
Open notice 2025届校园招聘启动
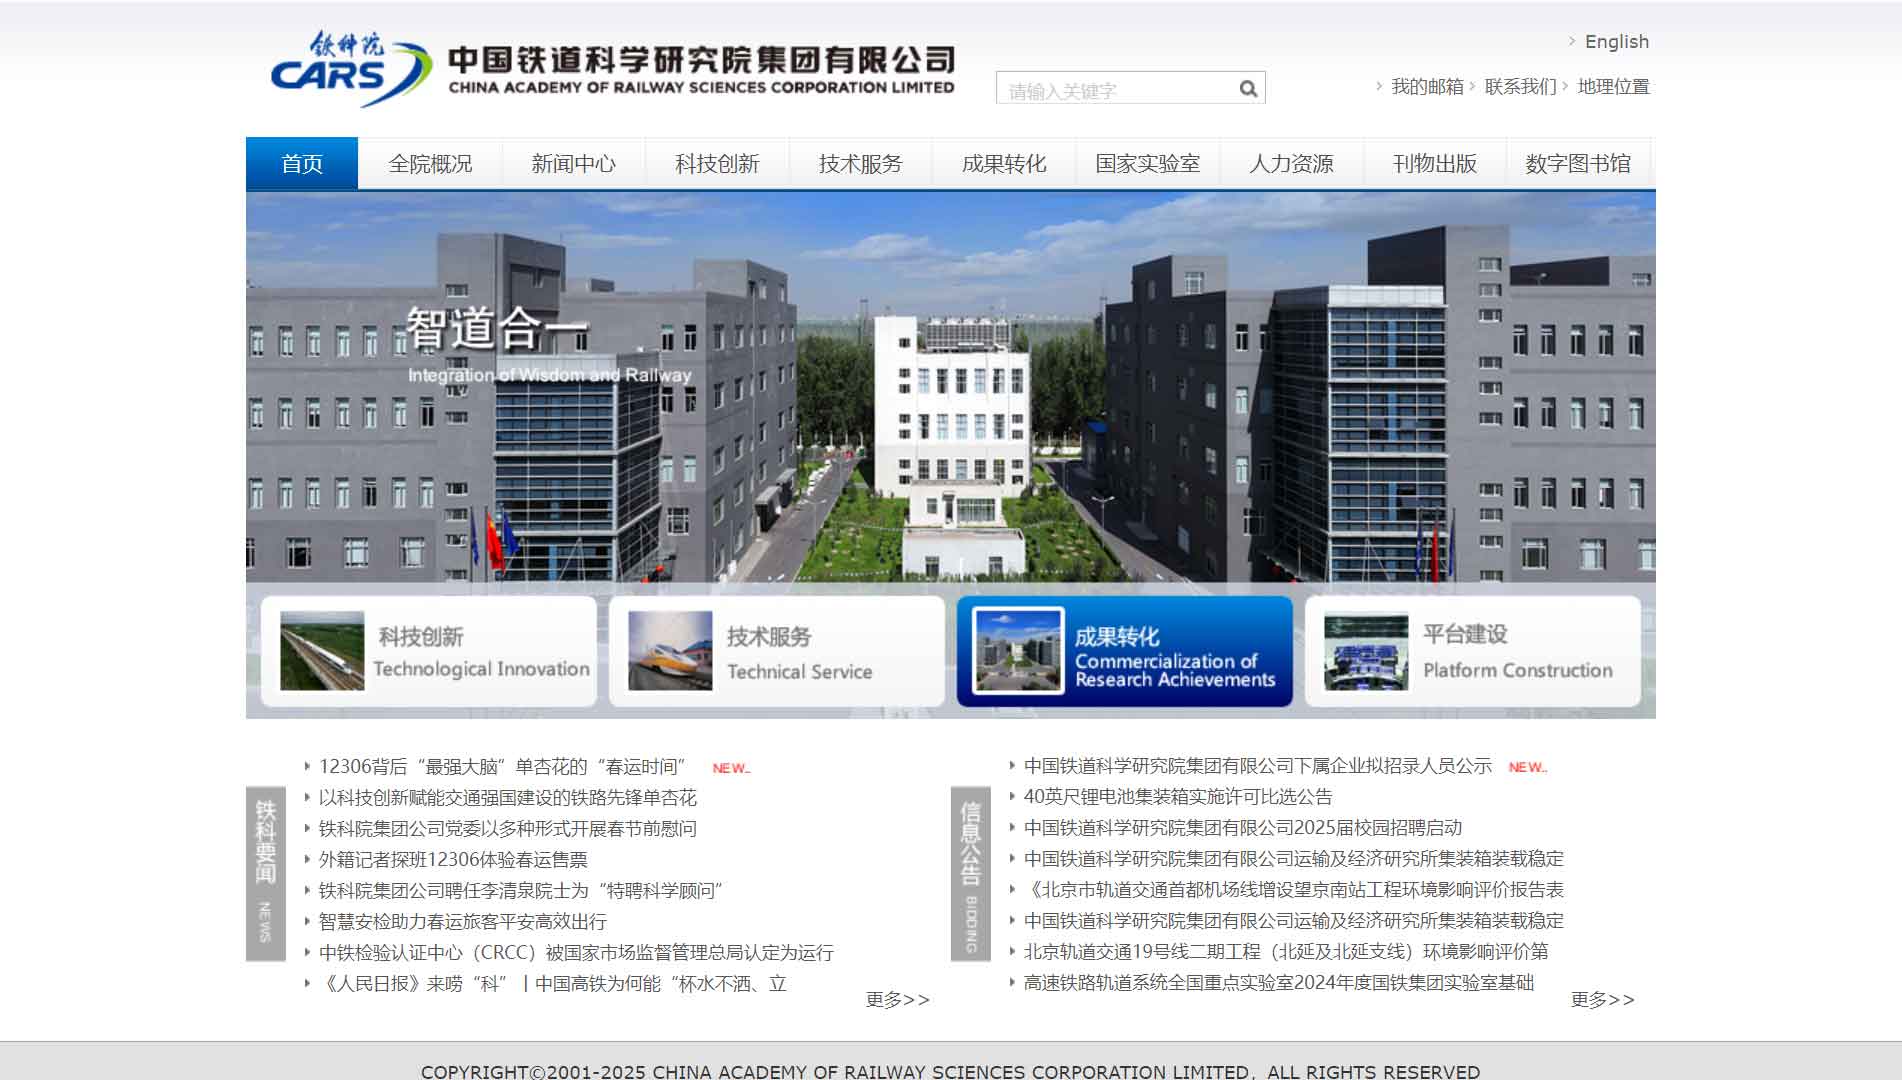1243,828
